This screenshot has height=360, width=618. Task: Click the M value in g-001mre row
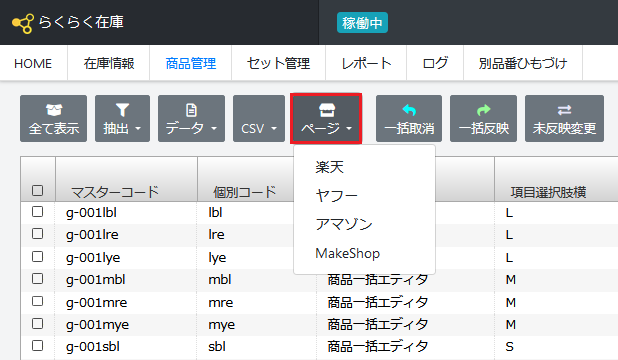point(511,302)
